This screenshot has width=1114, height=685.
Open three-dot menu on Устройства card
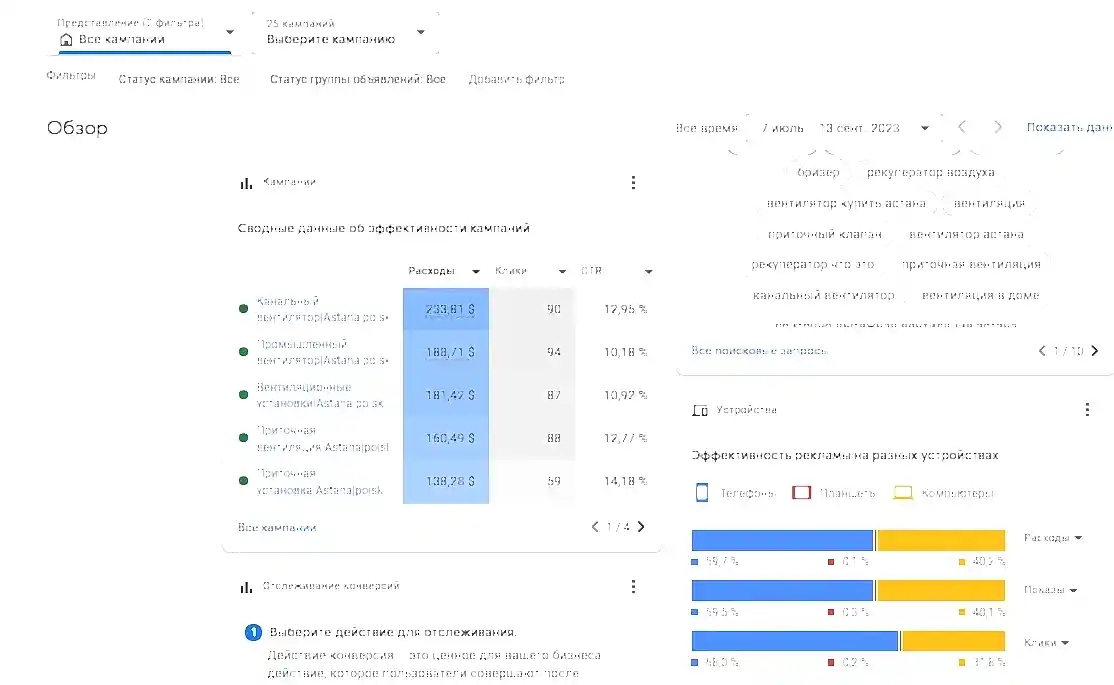point(1087,410)
